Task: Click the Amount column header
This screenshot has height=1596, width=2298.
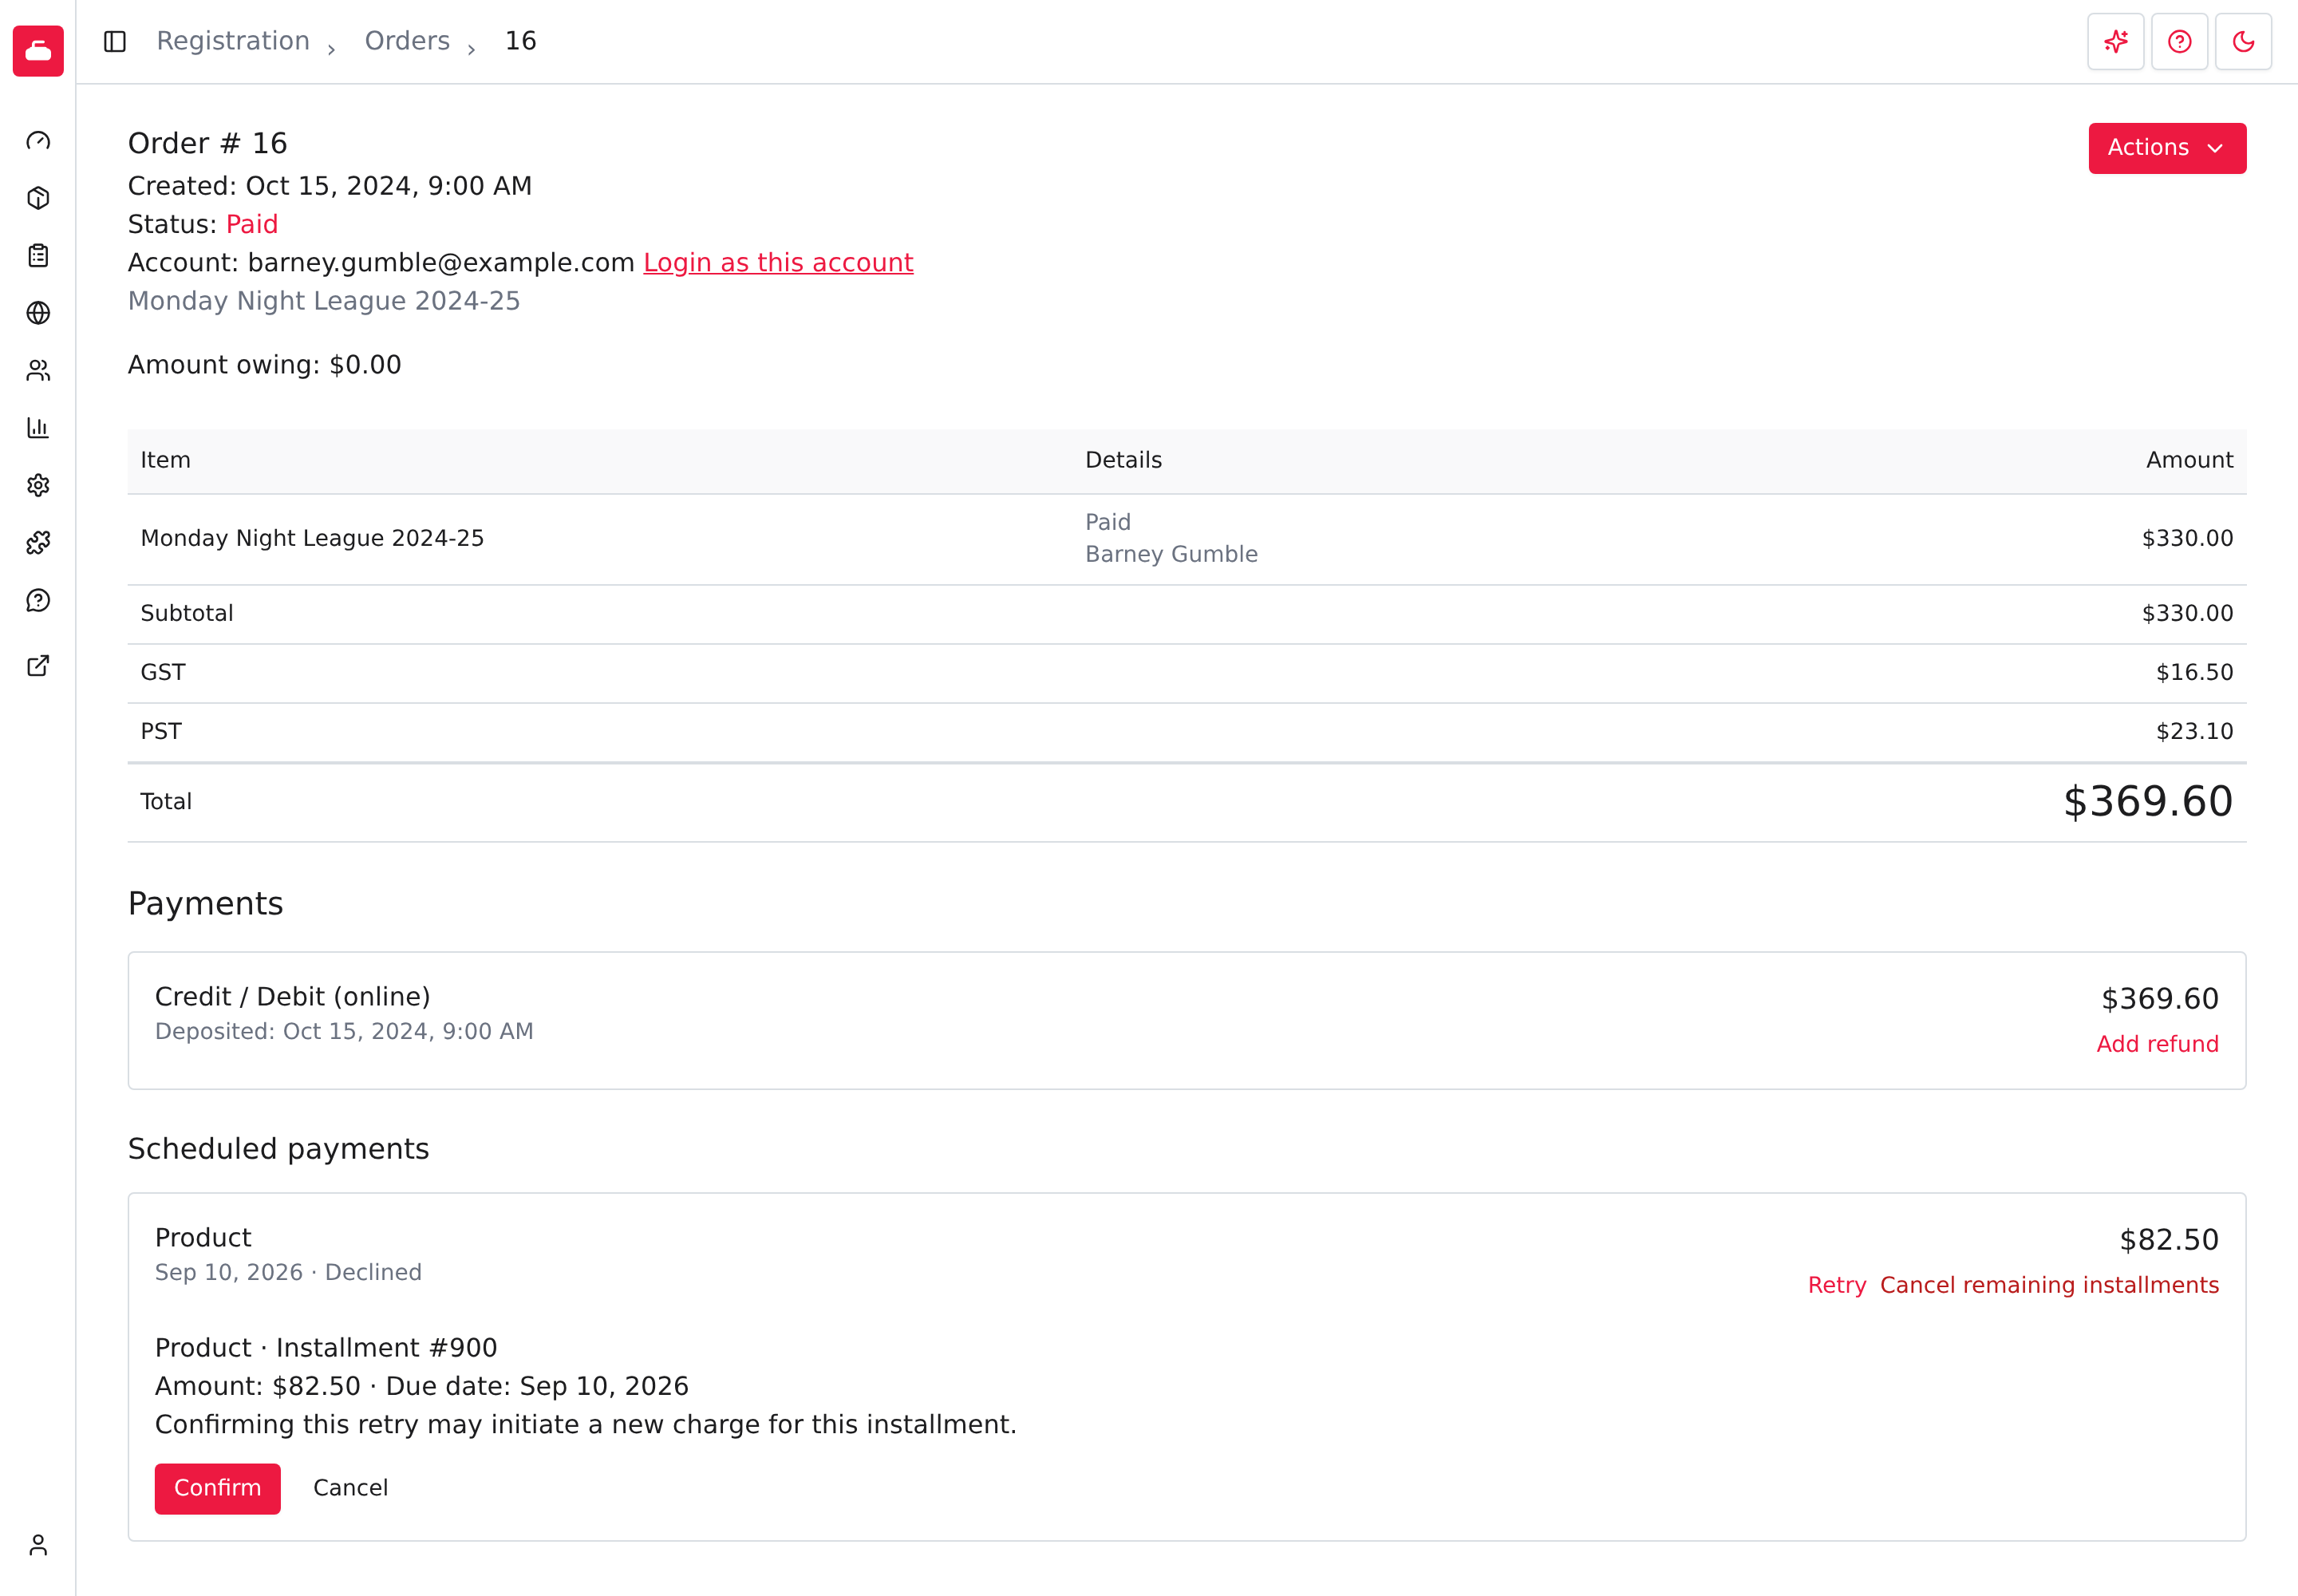Action: point(2190,461)
